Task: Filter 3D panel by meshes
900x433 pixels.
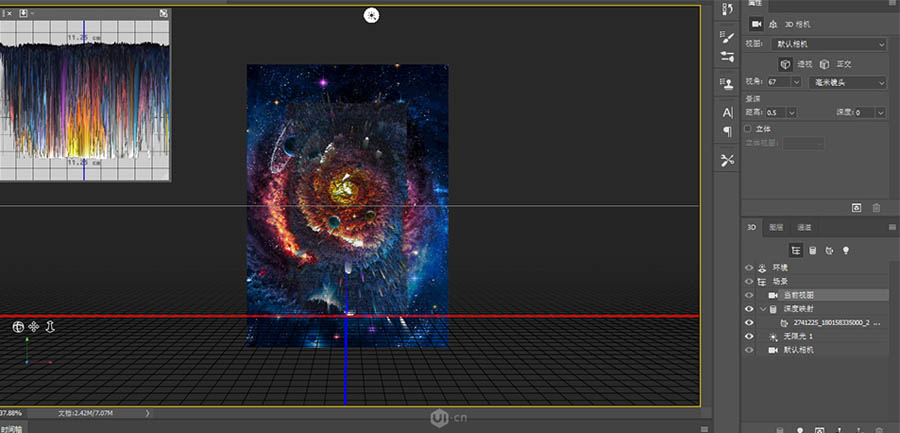Action: tap(812, 250)
